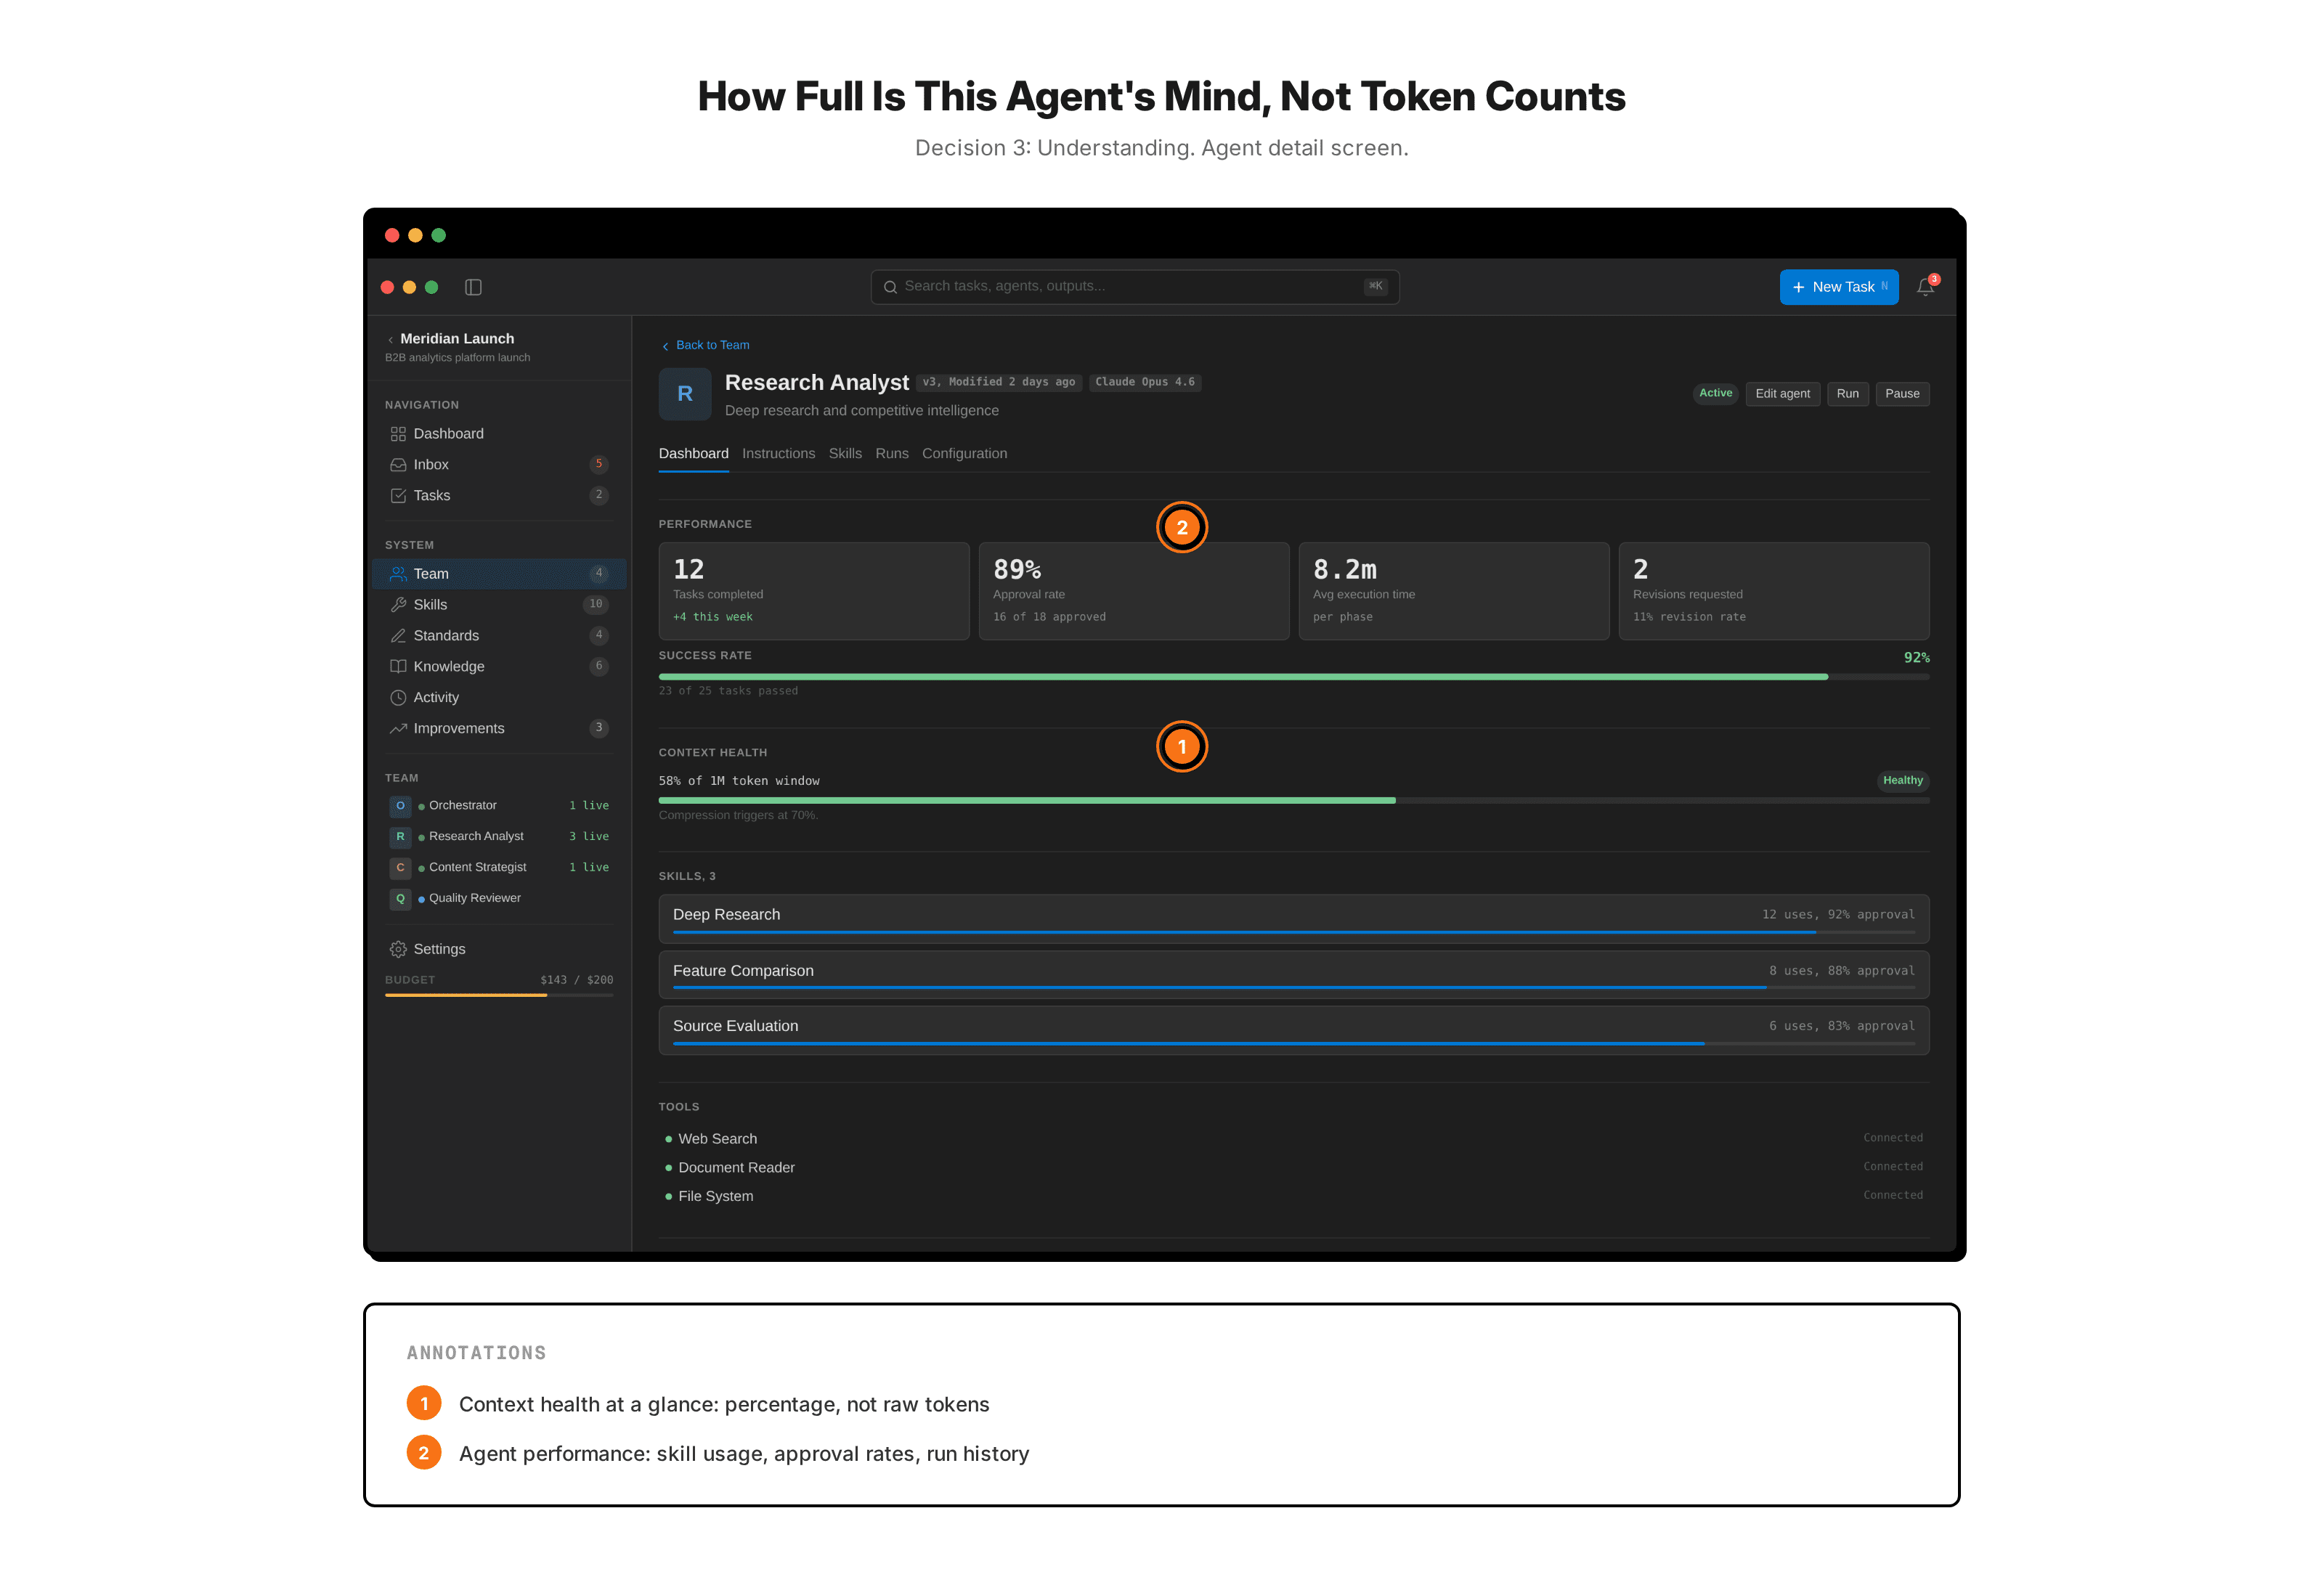
Task: Open the Improvements navigation item
Action: click(x=499, y=728)
